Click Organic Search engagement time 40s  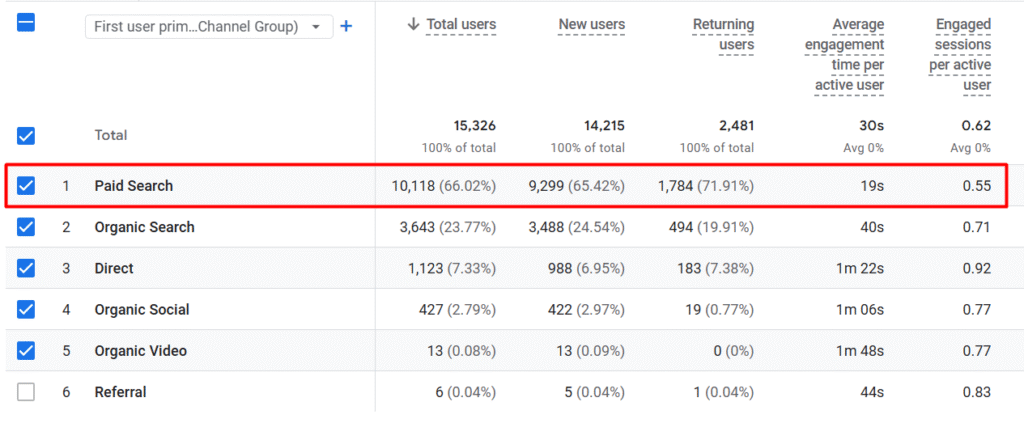[x=871, y=227]
